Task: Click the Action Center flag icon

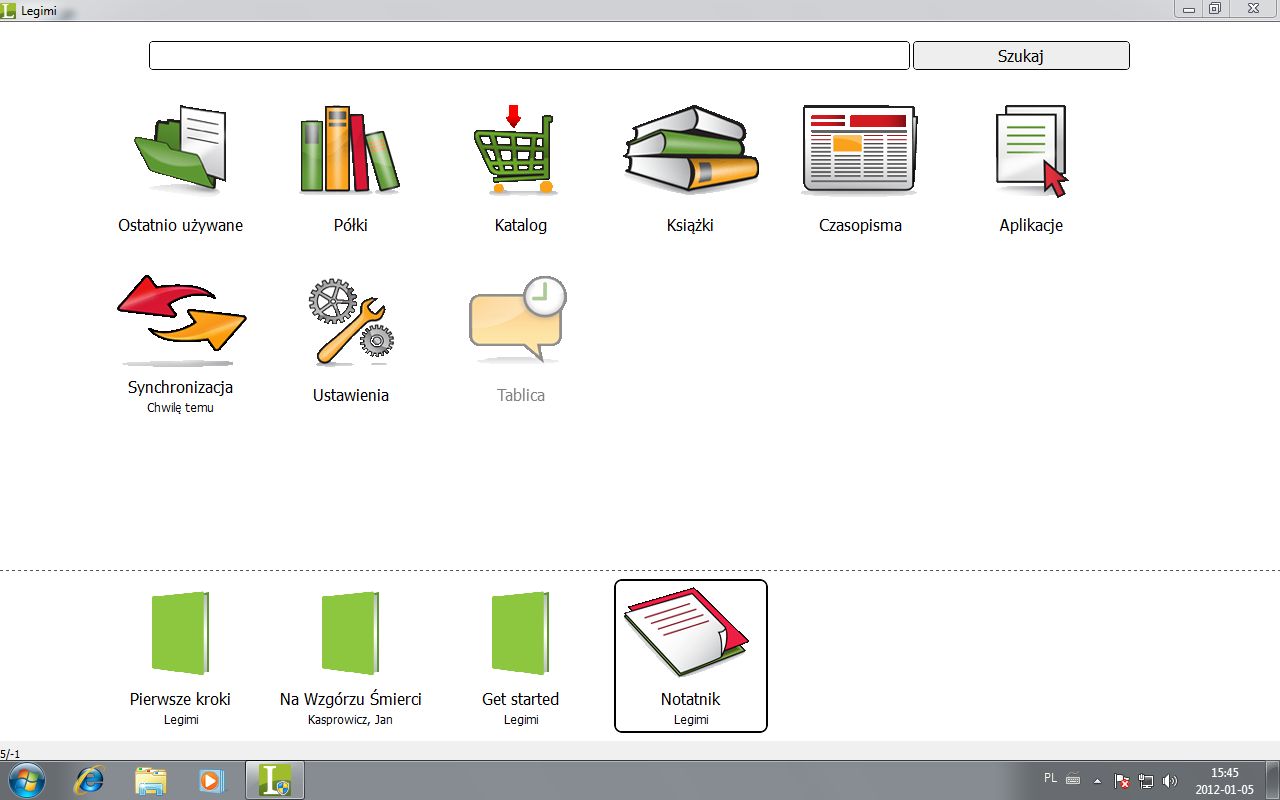Action: (x=1122, y=780)
